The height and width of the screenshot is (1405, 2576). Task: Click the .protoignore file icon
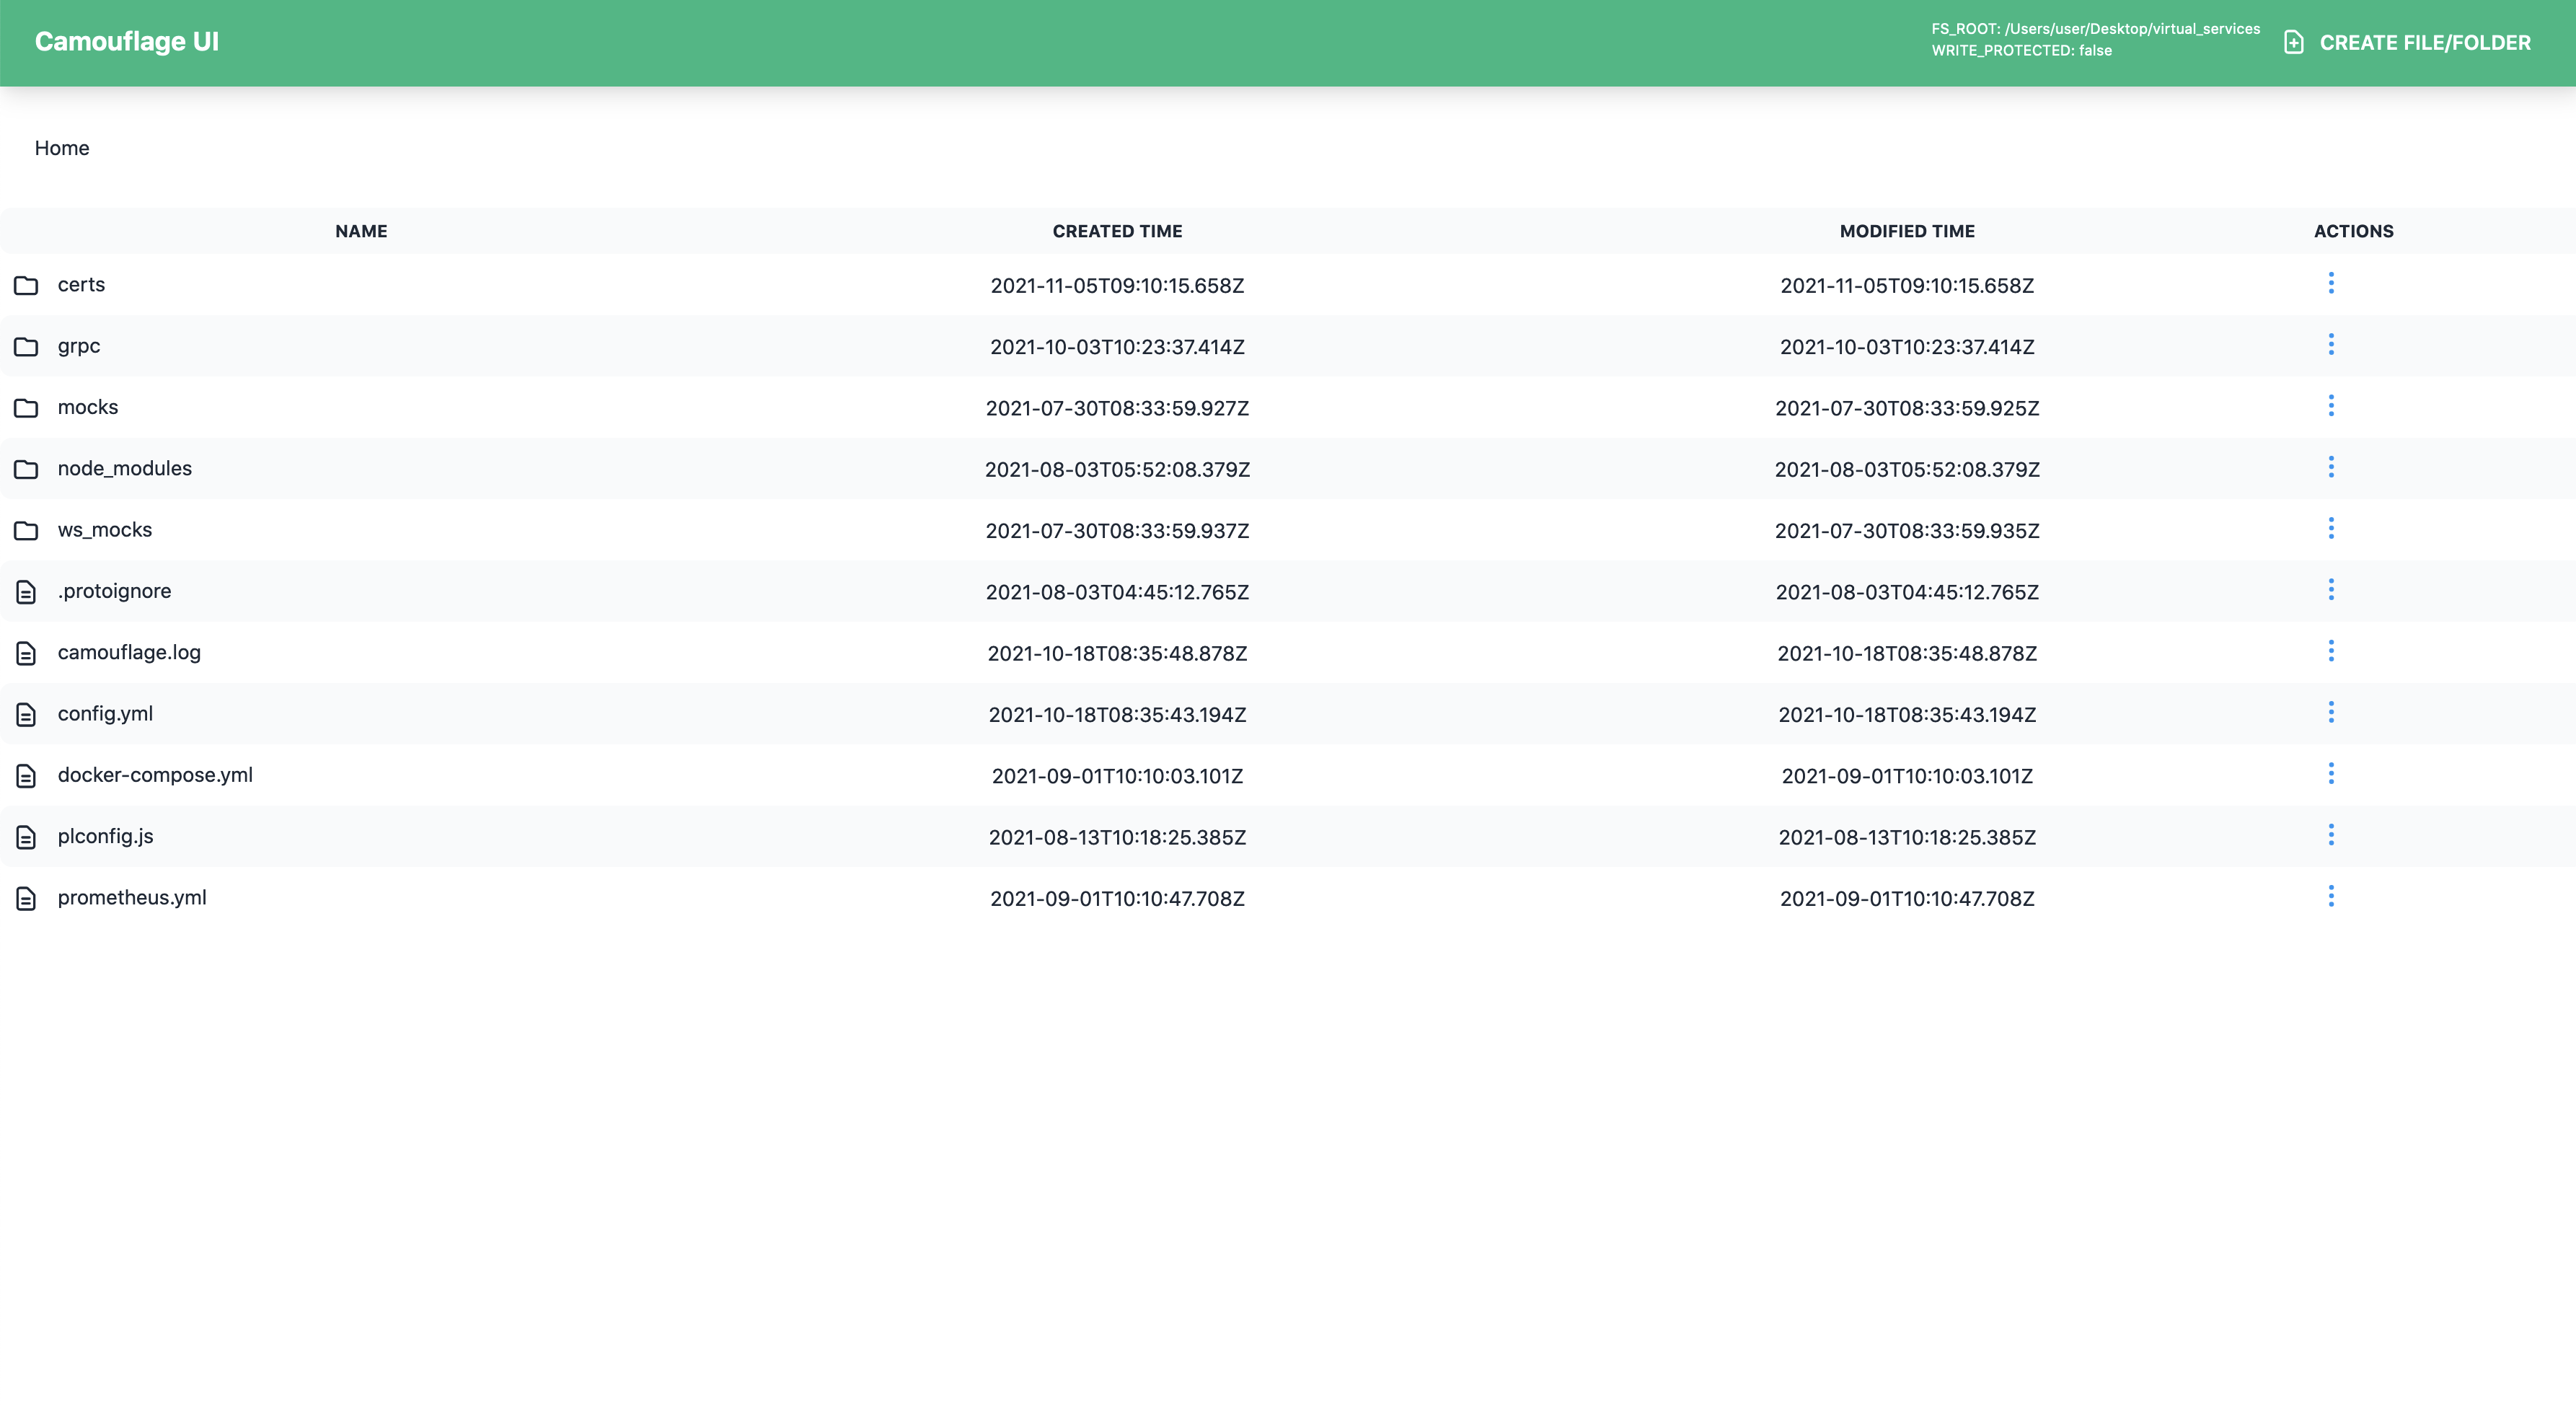coord(26,592)
